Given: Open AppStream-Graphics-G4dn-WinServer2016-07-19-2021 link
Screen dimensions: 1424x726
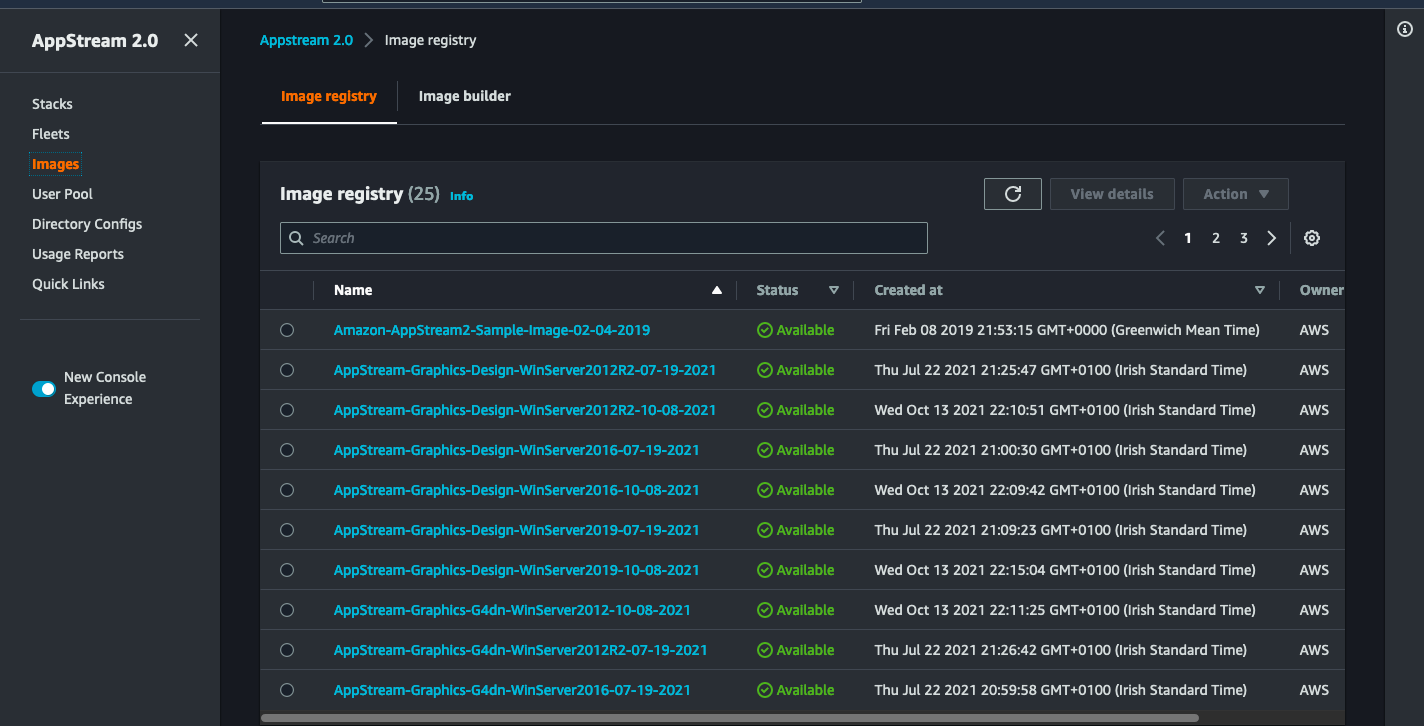Looking at the screenshot, I should click(512, 690).
